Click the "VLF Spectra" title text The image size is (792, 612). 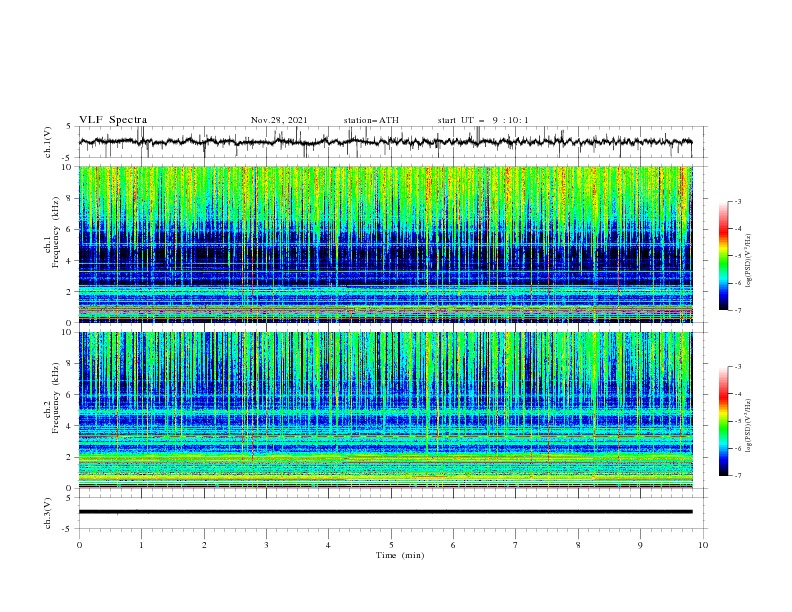(113, 120)
